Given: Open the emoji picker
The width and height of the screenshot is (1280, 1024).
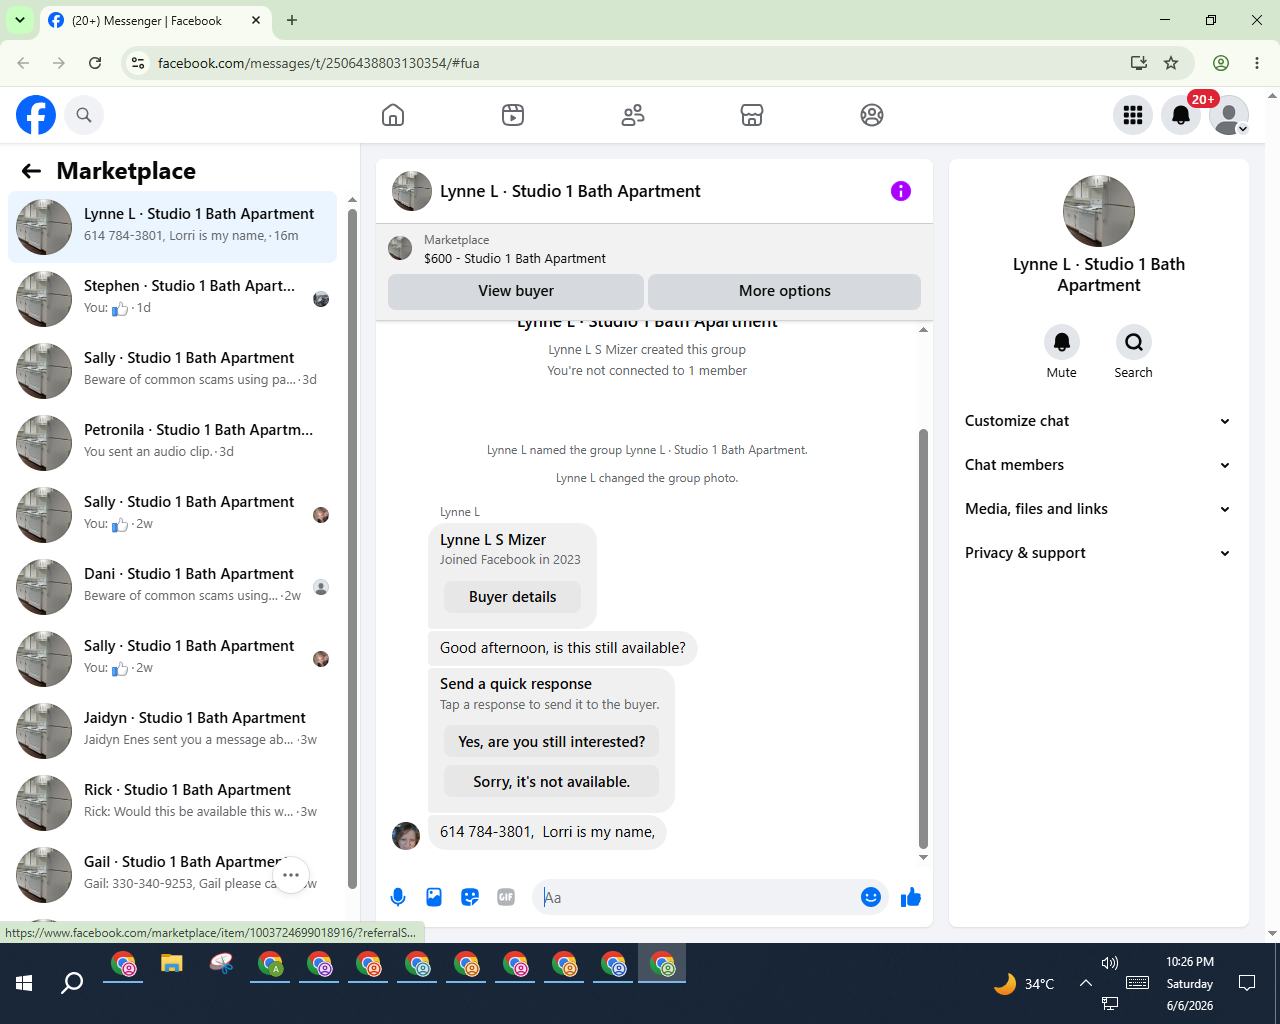Looking at the screenshot, I should tap(871, 897).
